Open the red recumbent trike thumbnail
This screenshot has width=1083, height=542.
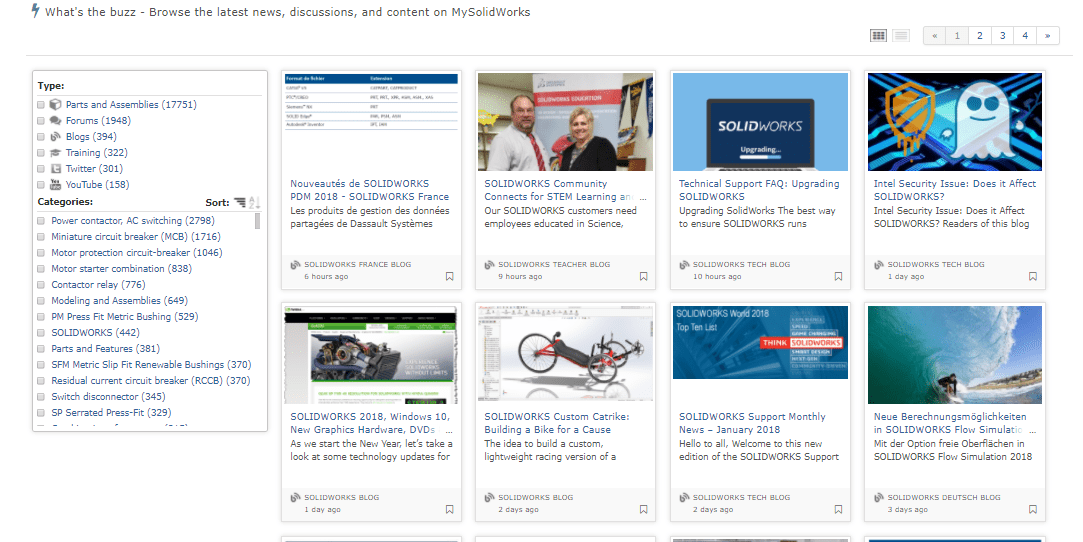[x=566, y=354]
